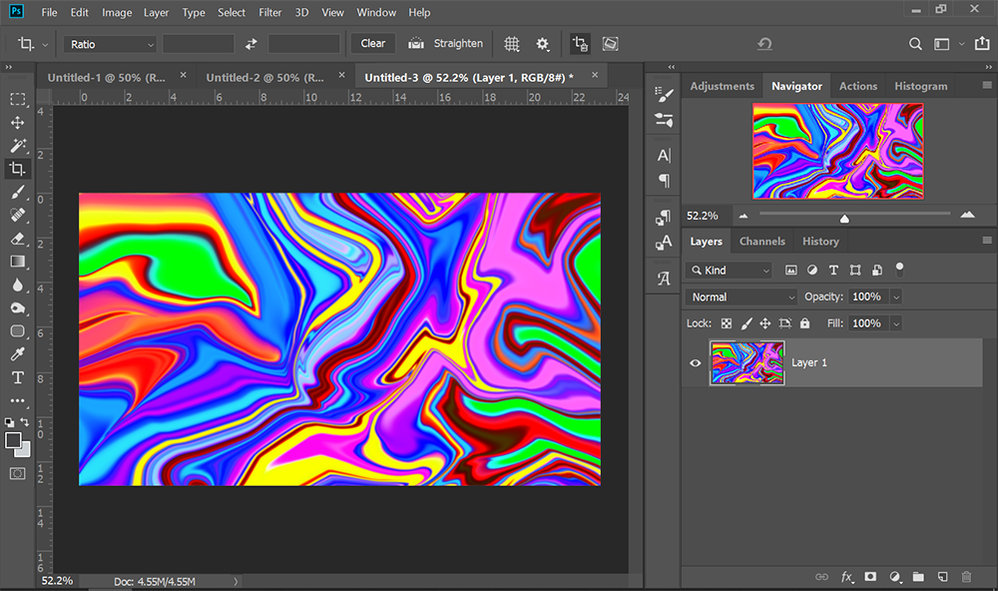
Task: Toggle the layer filtering switch on/off
Action: tap(900, 267)
